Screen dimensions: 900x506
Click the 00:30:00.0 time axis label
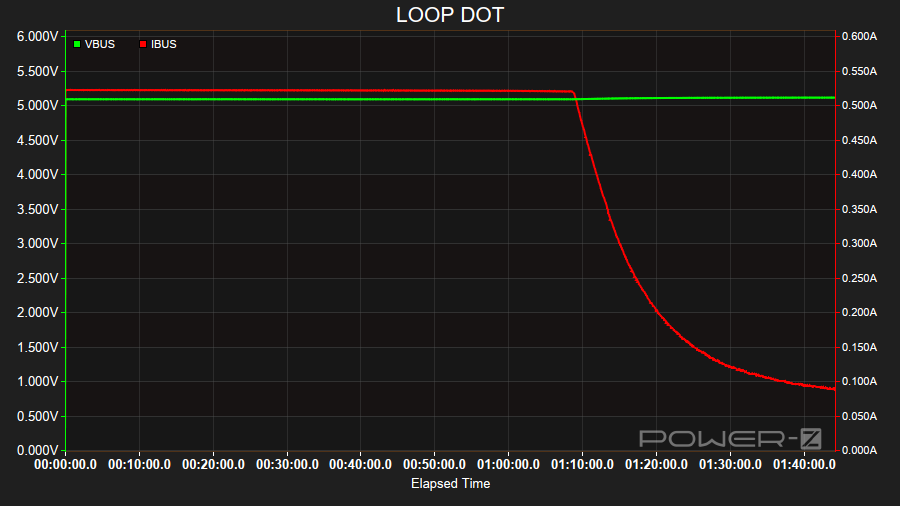287,465
